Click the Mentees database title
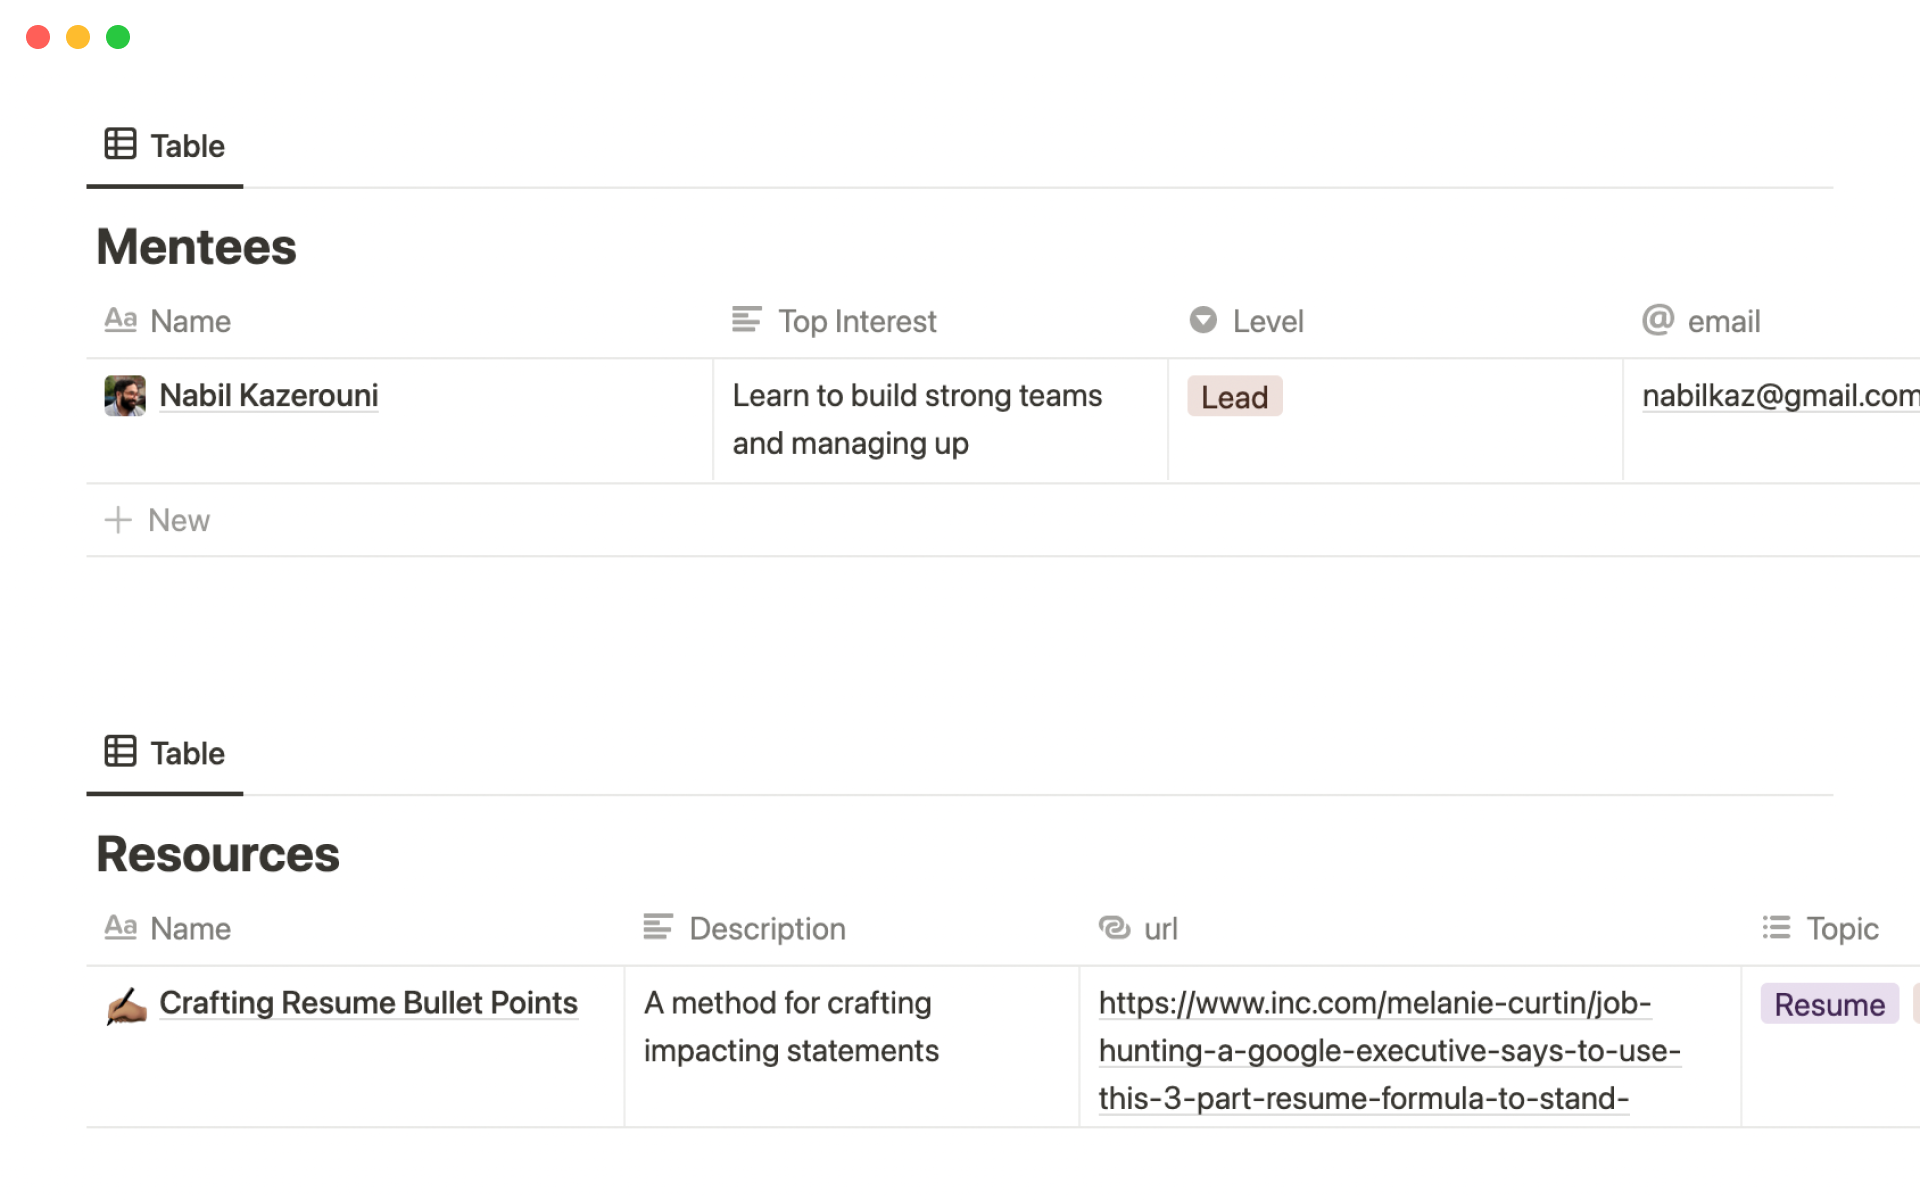Image resolution: width=1920 pixels, height=1200 pixels. [196, 247]
